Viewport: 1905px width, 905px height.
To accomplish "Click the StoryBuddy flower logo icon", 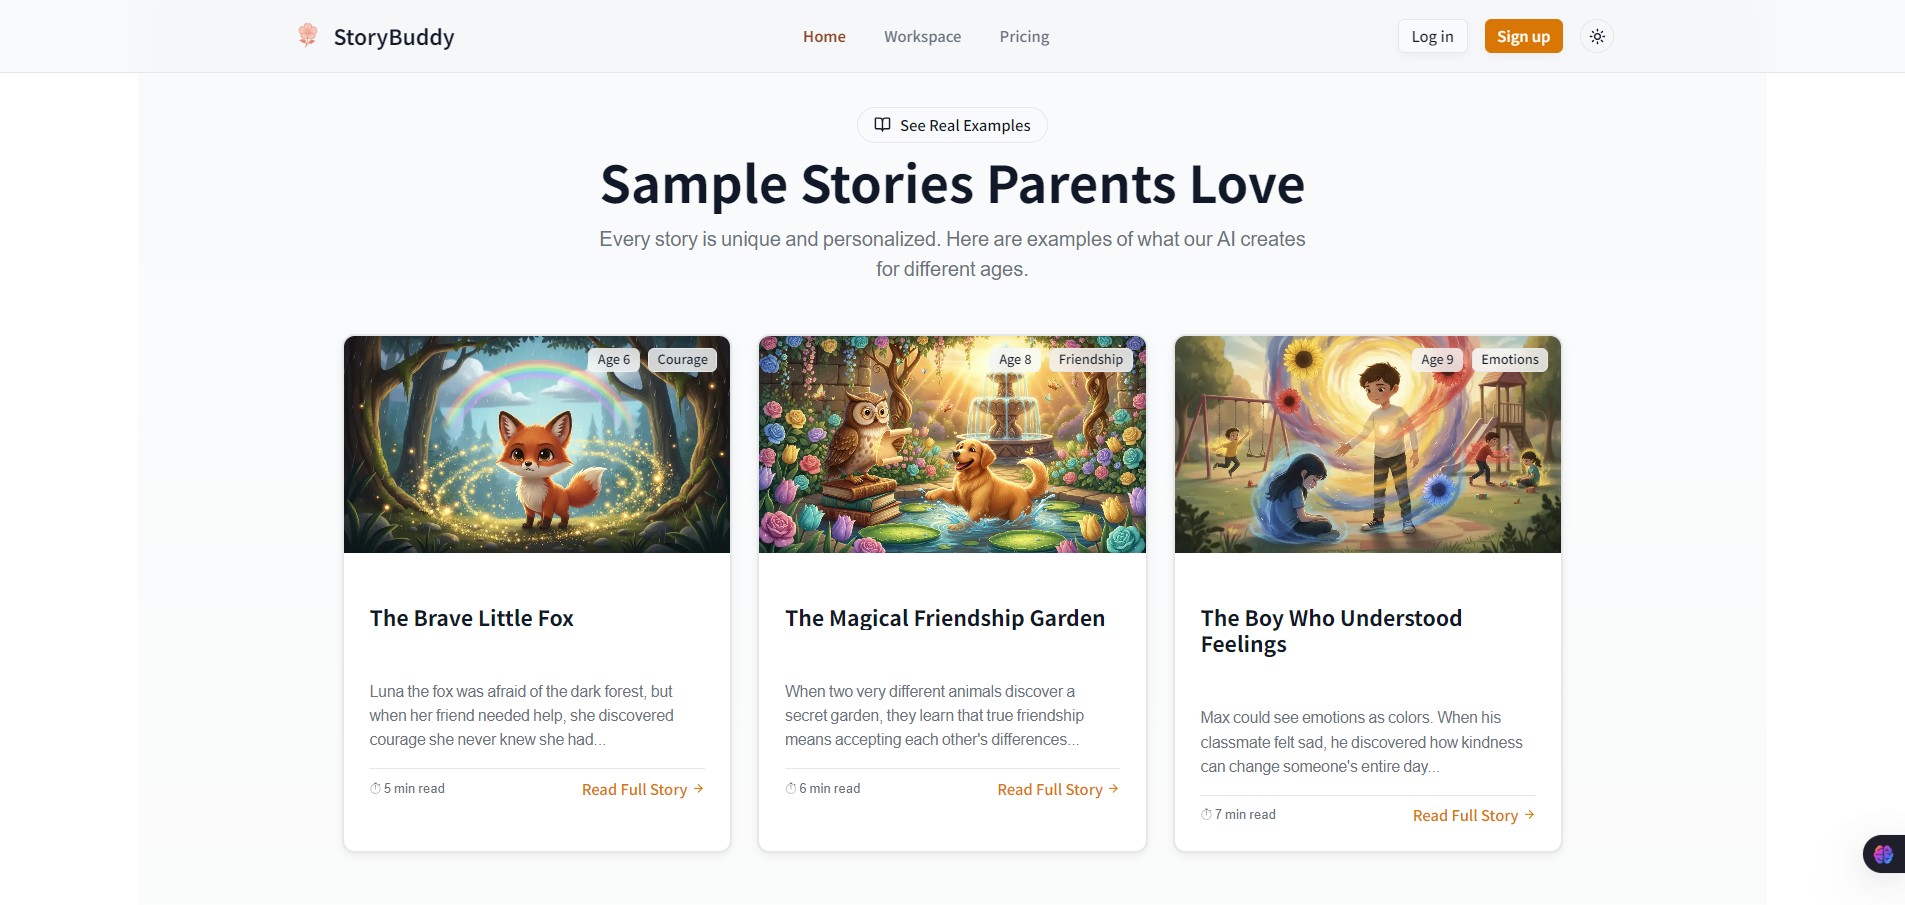I will 307,35.
